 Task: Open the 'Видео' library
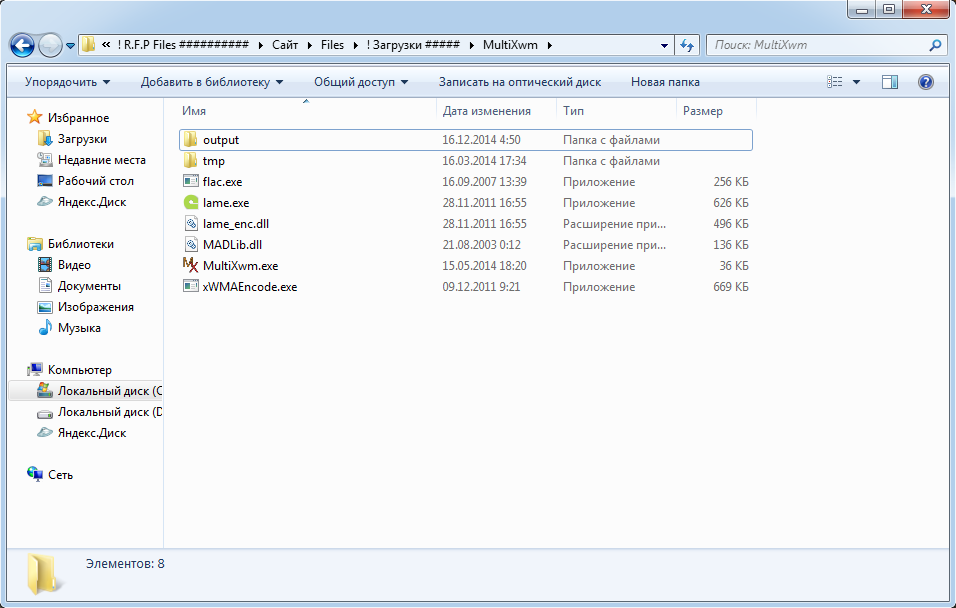coord(74,265)
